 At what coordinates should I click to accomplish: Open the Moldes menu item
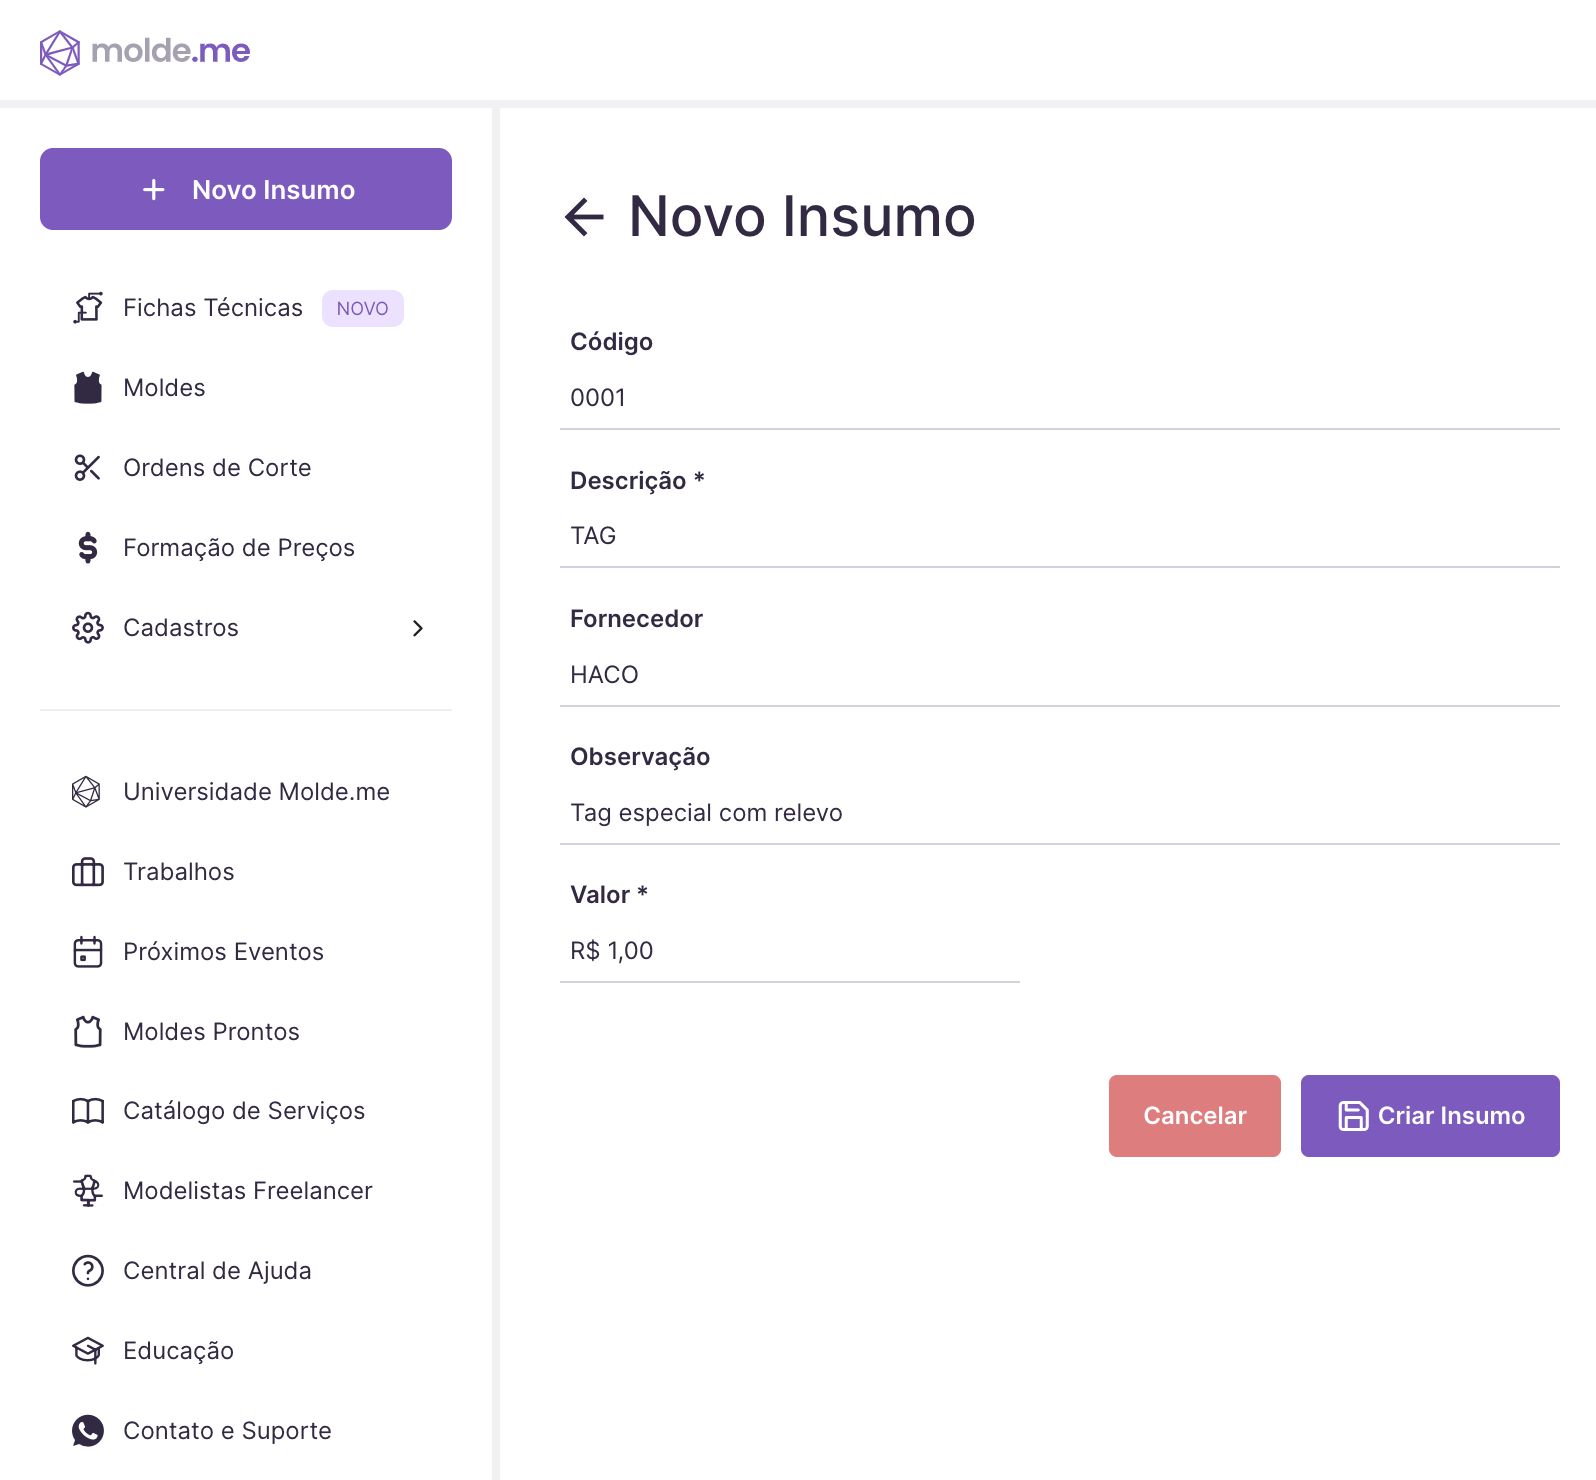pyautogui.click(x=246, y=388)
